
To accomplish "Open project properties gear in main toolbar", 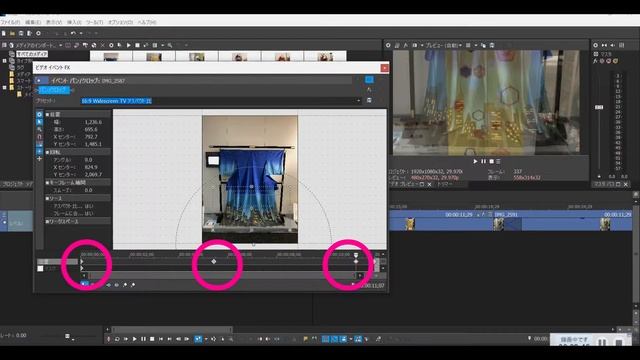I will pyautogui.click(x=38, y=33).
